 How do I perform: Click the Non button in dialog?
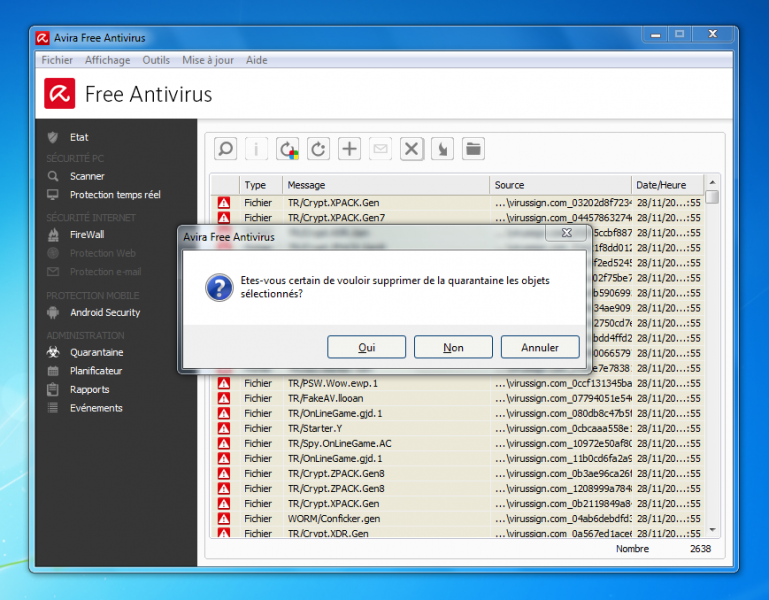(453, 347)
